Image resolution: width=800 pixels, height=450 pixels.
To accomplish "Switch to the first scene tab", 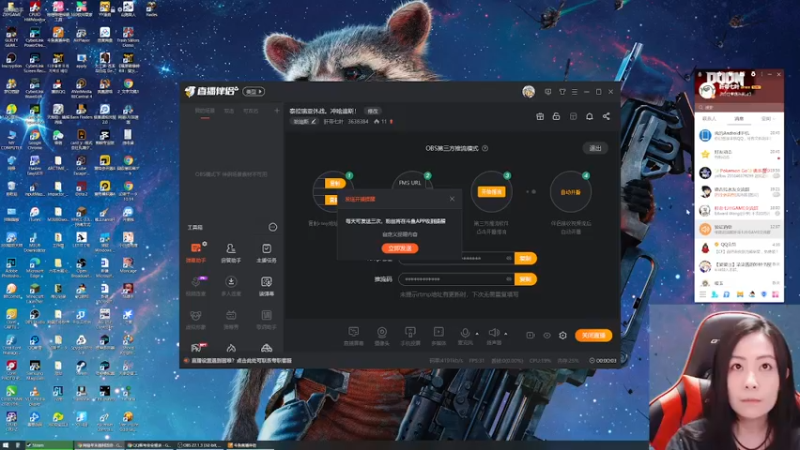I will (x=205, y=111).
